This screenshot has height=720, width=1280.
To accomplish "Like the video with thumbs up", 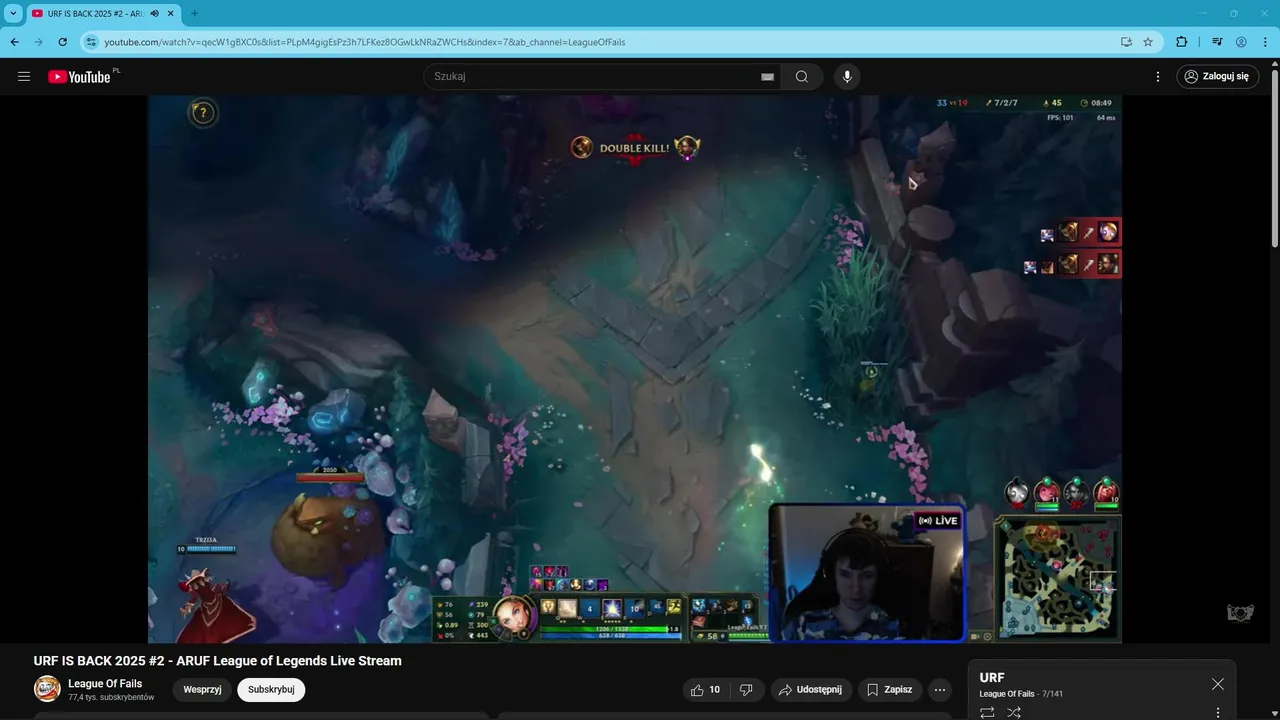I will 705,689.
